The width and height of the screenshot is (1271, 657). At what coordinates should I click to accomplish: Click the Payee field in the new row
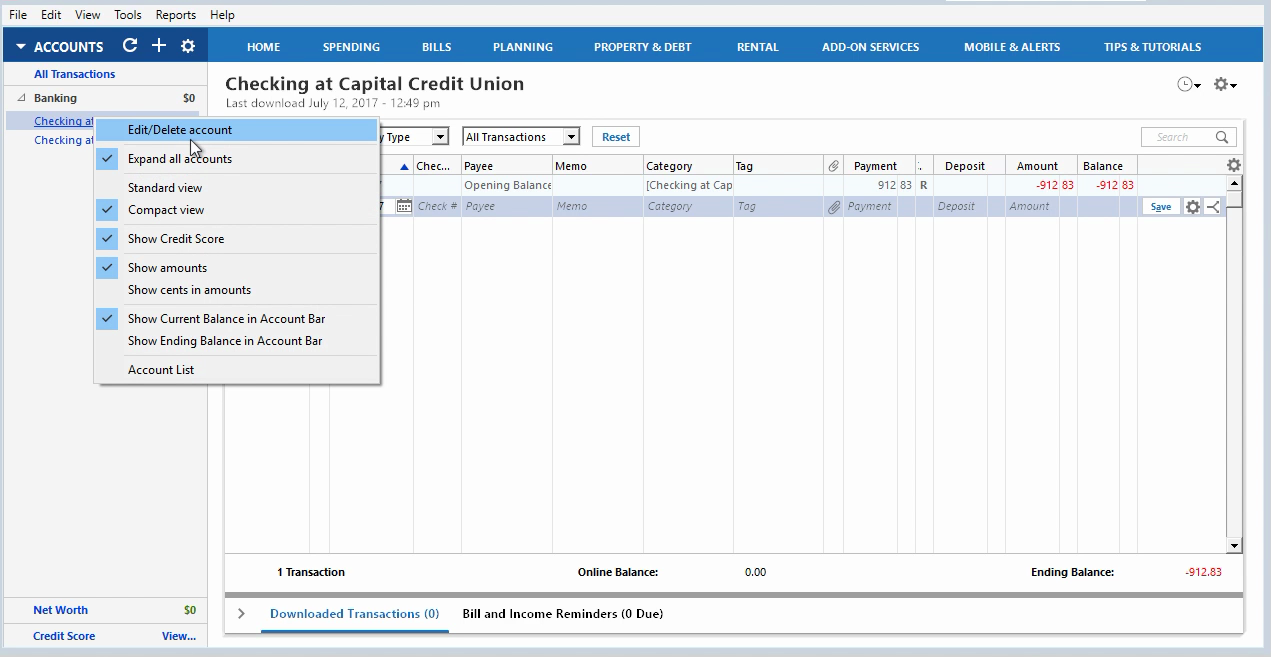[x=506, y=206]
